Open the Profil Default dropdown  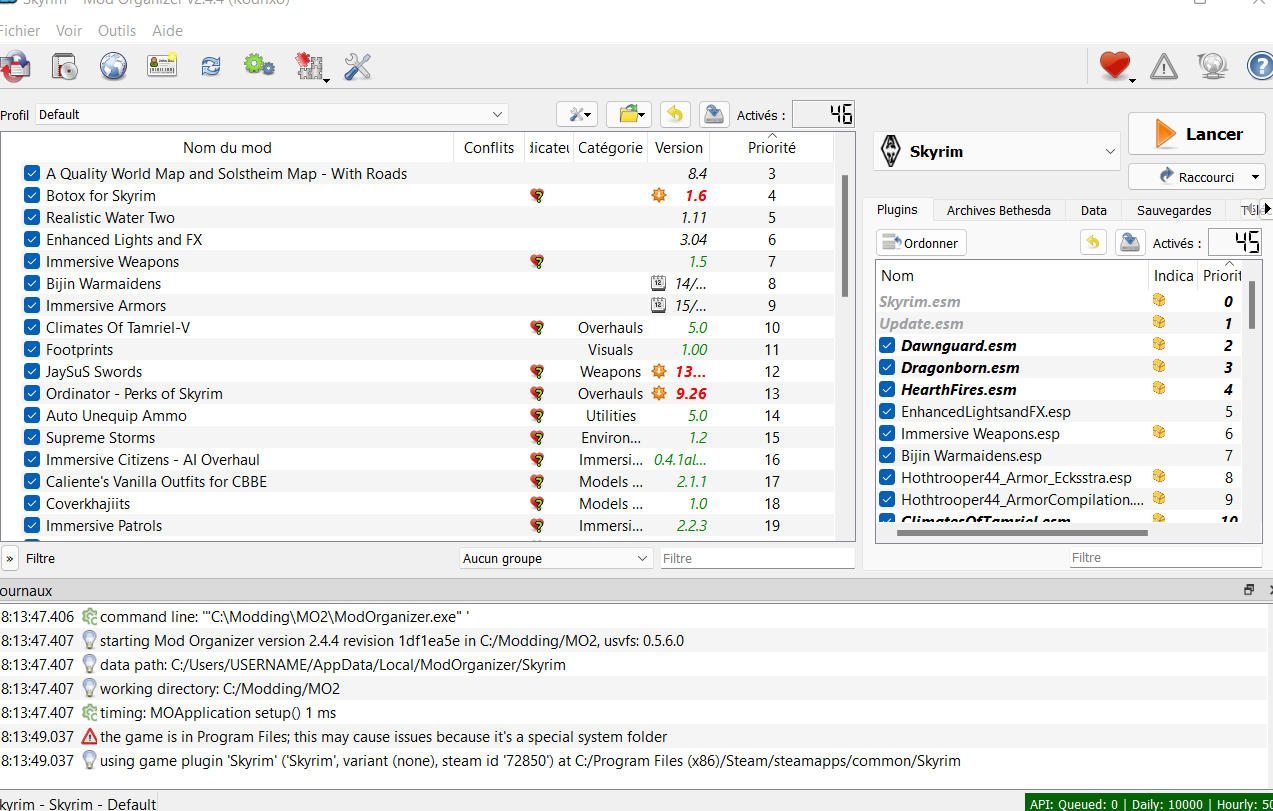(x=272, y=114)
